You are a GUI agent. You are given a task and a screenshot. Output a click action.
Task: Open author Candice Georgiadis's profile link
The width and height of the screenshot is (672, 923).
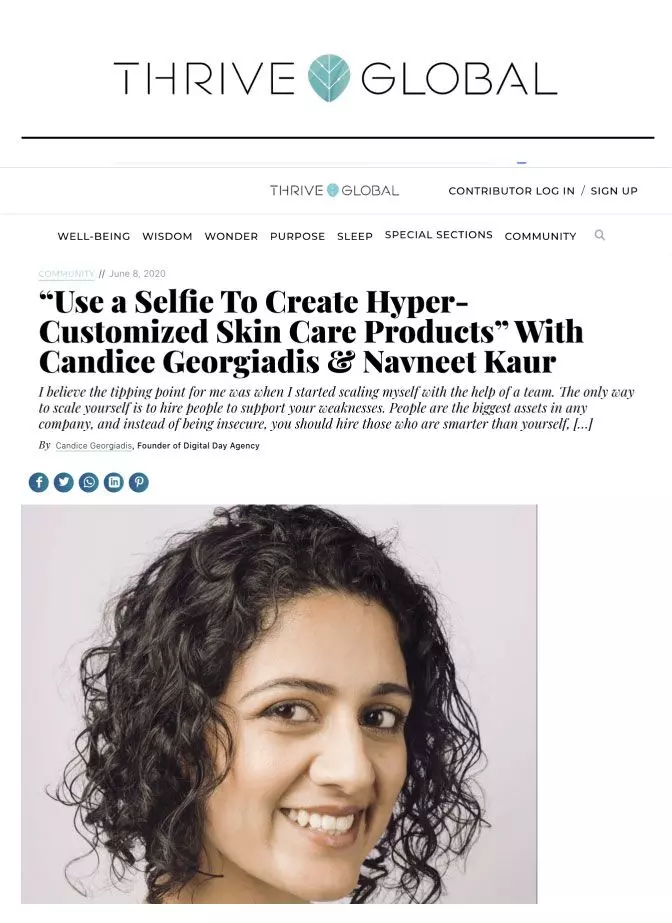tap(94, 446)
